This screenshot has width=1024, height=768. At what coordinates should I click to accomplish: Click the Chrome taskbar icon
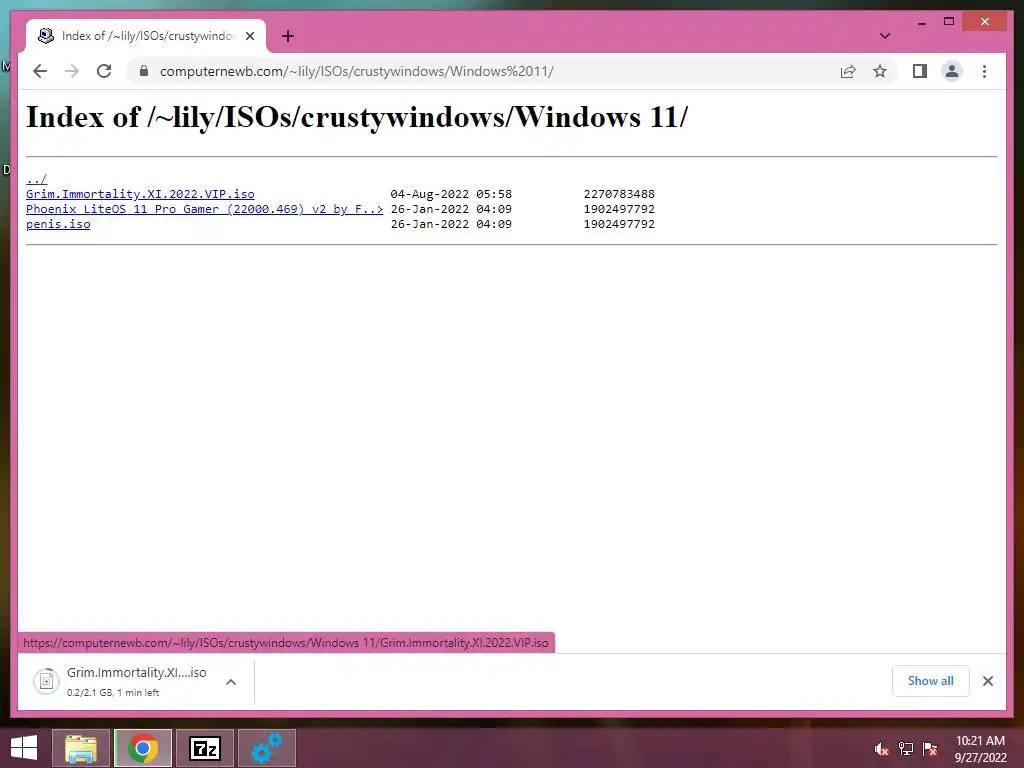[x=142, y=748]
